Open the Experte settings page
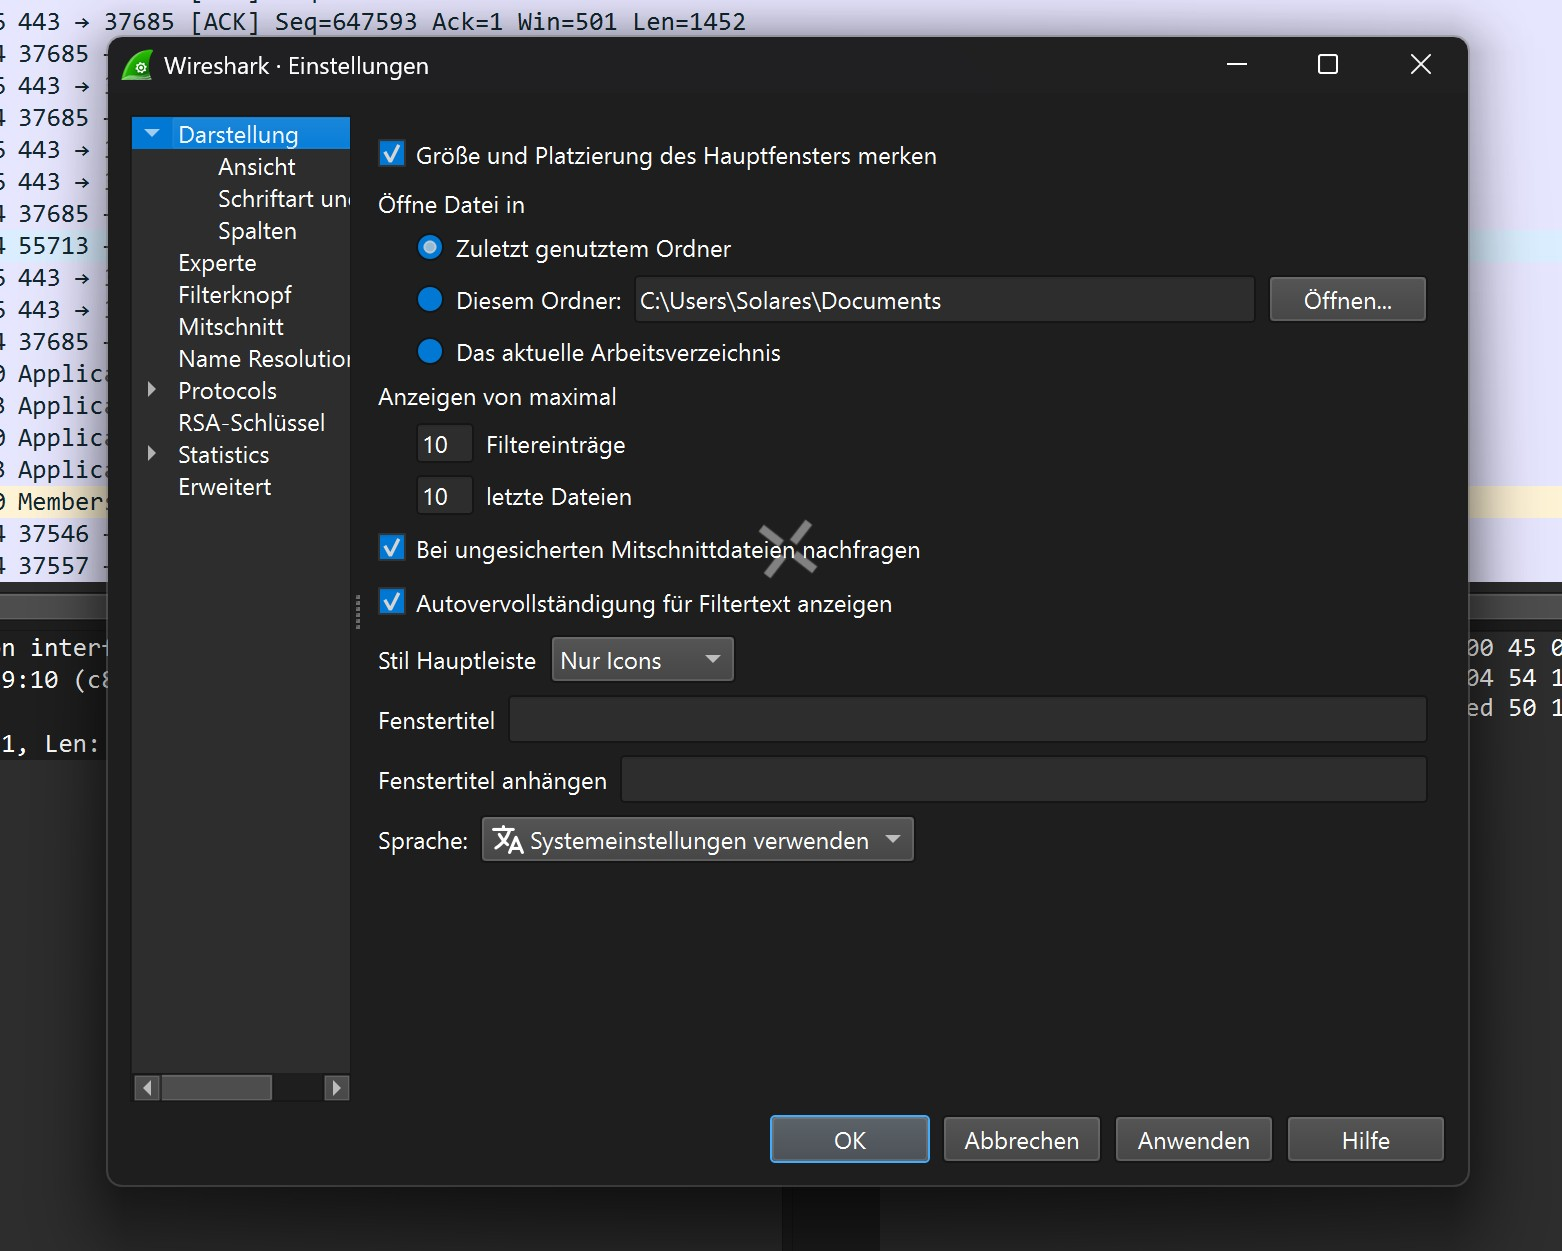The width and height of the screenshot is (1562, 1251). (217, 262)
